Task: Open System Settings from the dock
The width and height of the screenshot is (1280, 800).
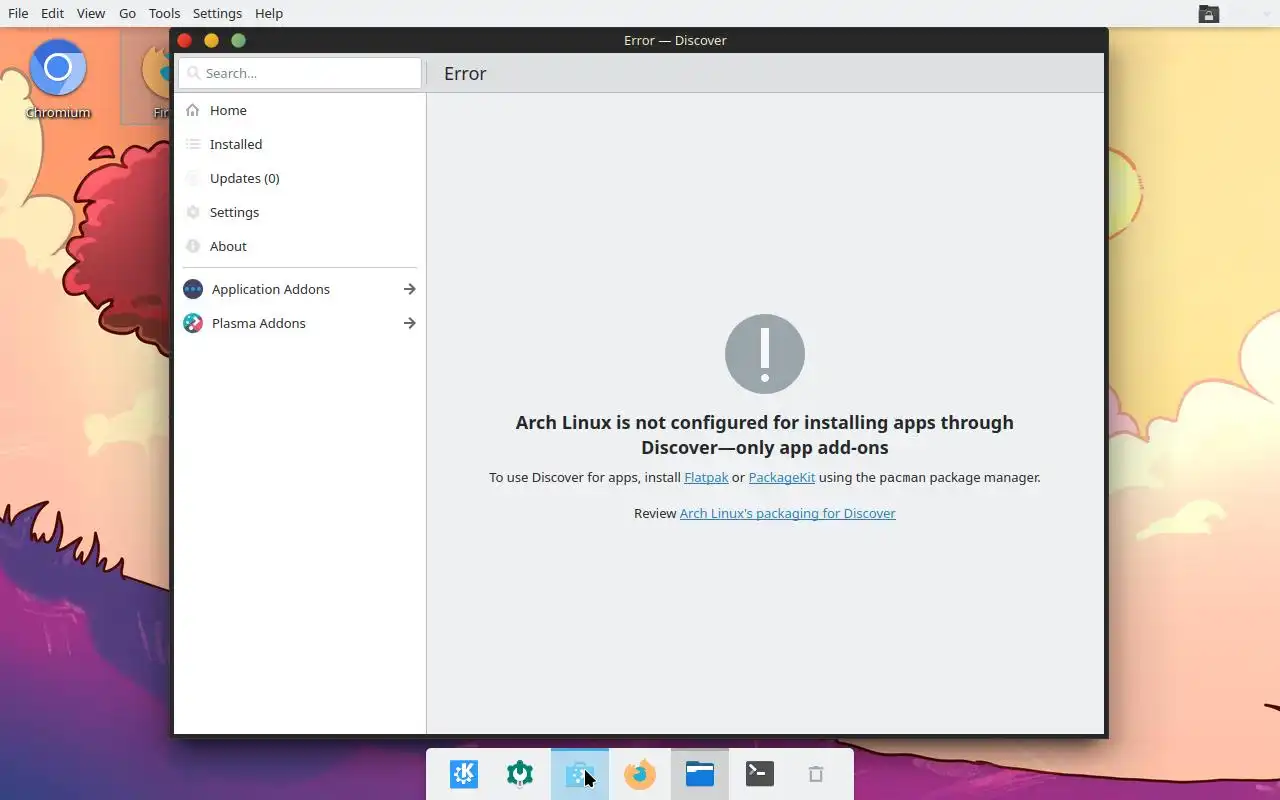Action: point(520,774)
